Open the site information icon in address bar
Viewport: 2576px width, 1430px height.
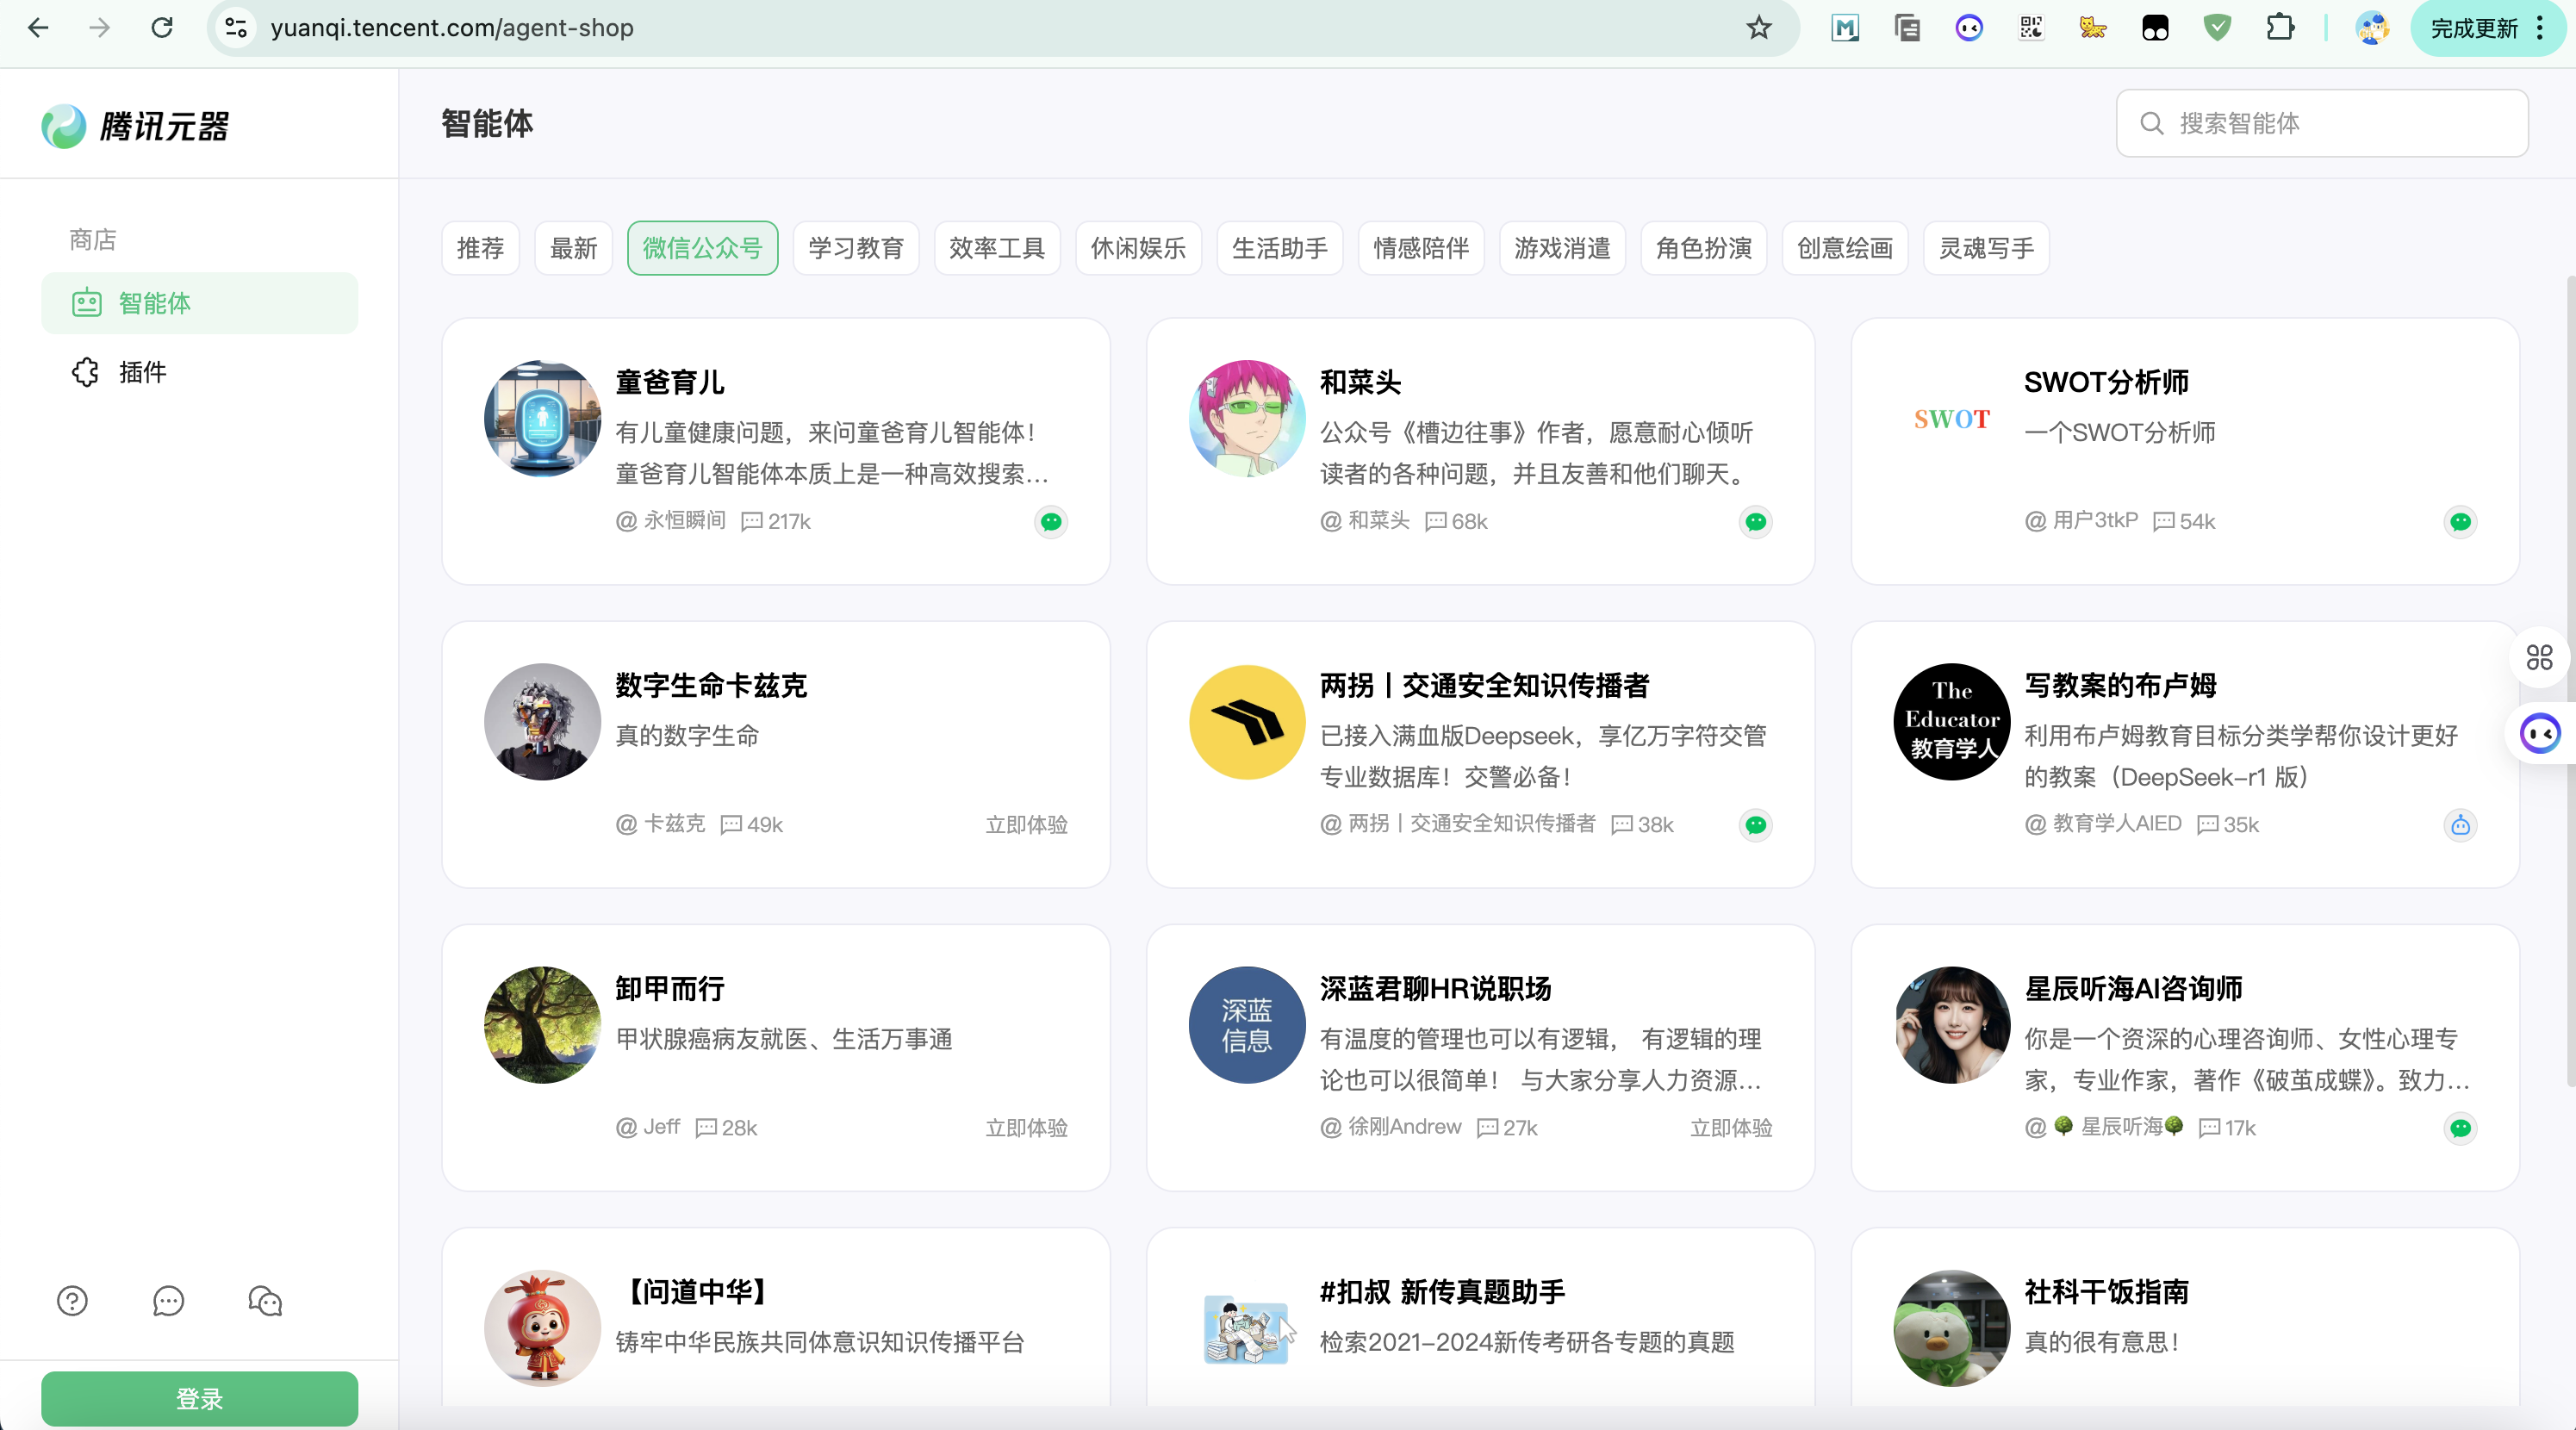pos(236,28)
